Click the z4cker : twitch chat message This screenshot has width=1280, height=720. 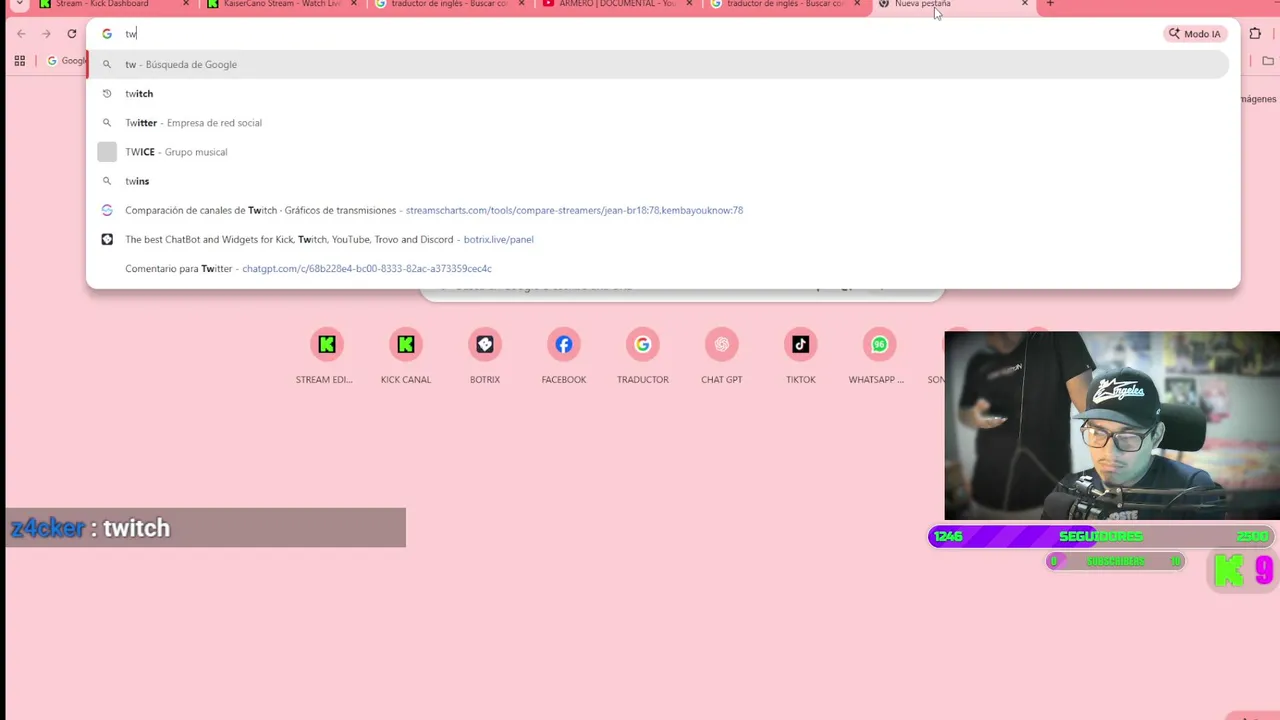[206, 528]
